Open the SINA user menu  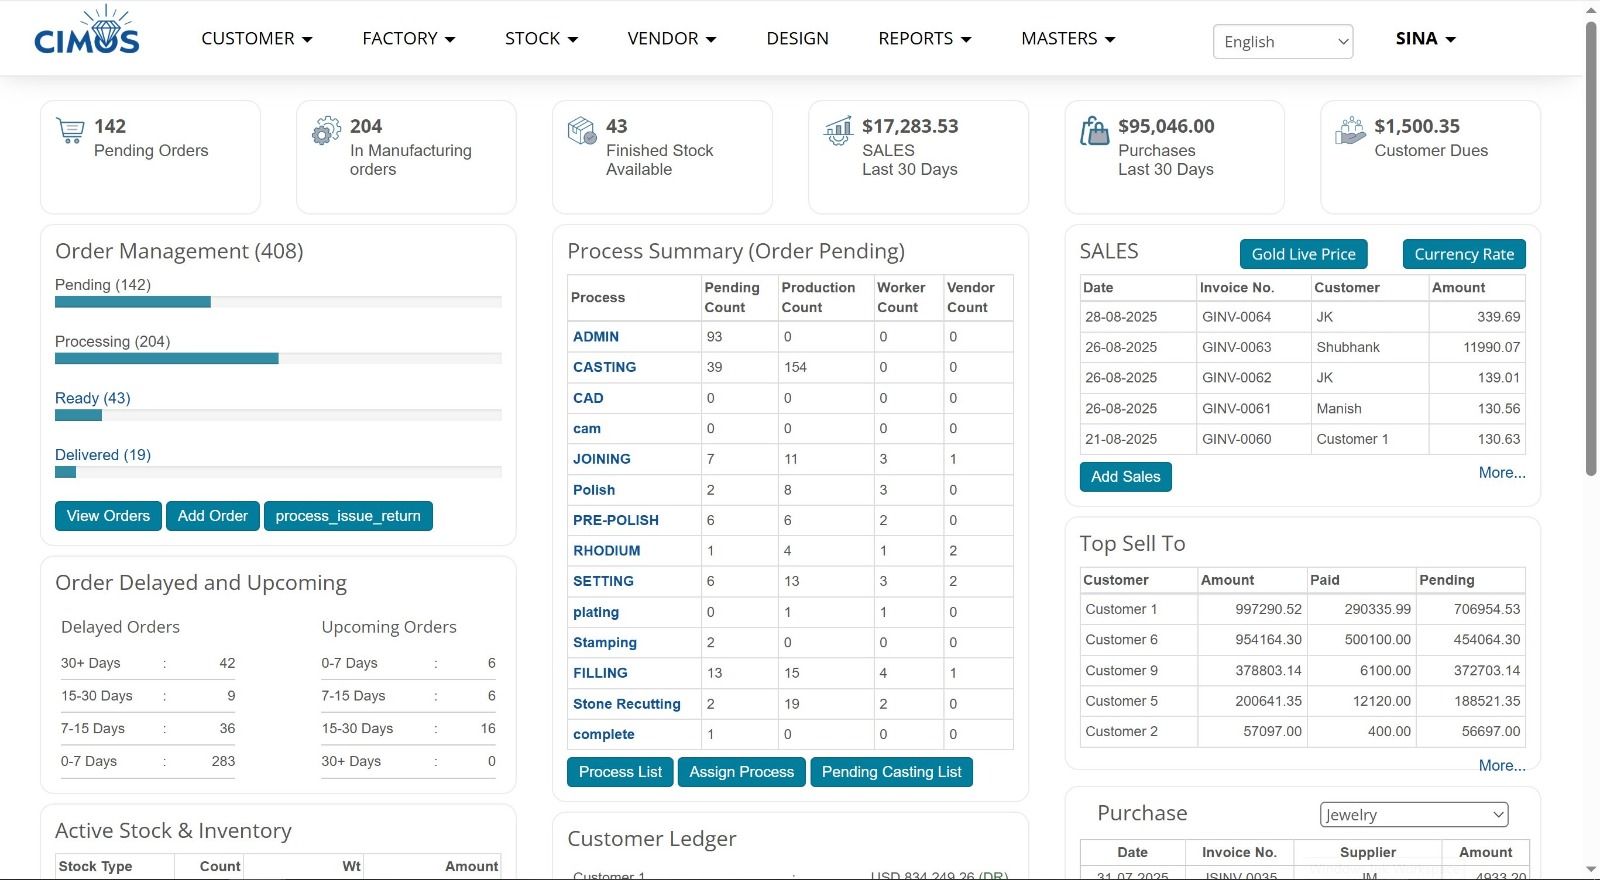coord(1426,39)
